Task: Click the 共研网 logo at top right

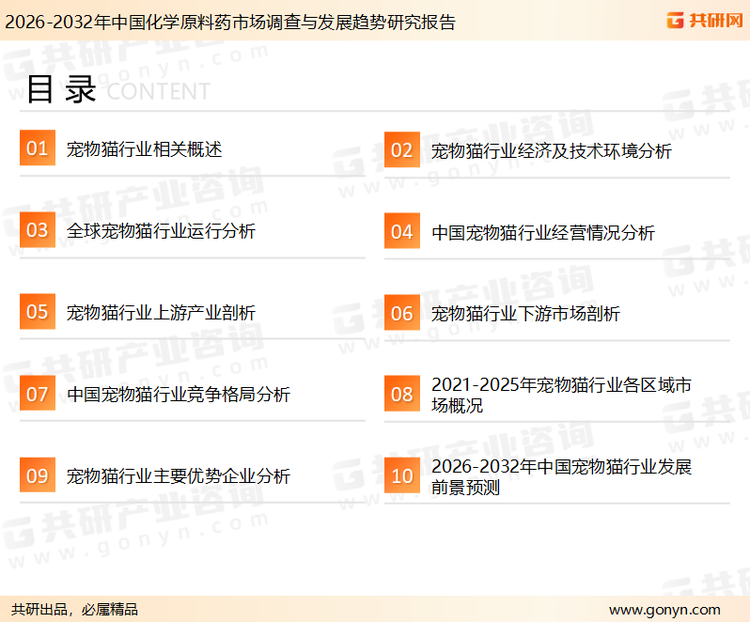Action: [705, 20]
